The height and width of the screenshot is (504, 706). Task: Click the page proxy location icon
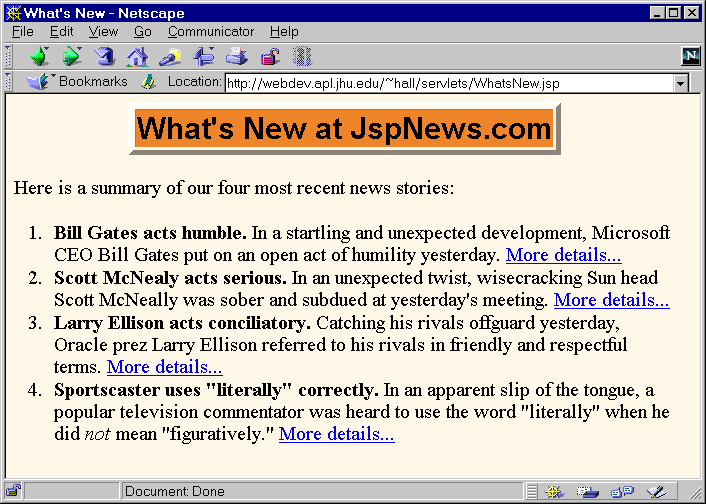click(148, 82)
